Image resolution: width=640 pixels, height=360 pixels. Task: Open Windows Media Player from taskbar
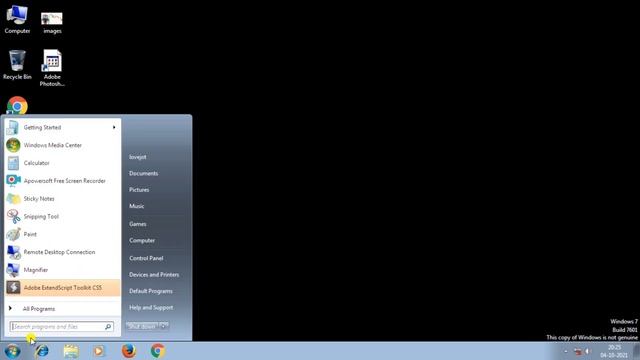pos(99,351)
